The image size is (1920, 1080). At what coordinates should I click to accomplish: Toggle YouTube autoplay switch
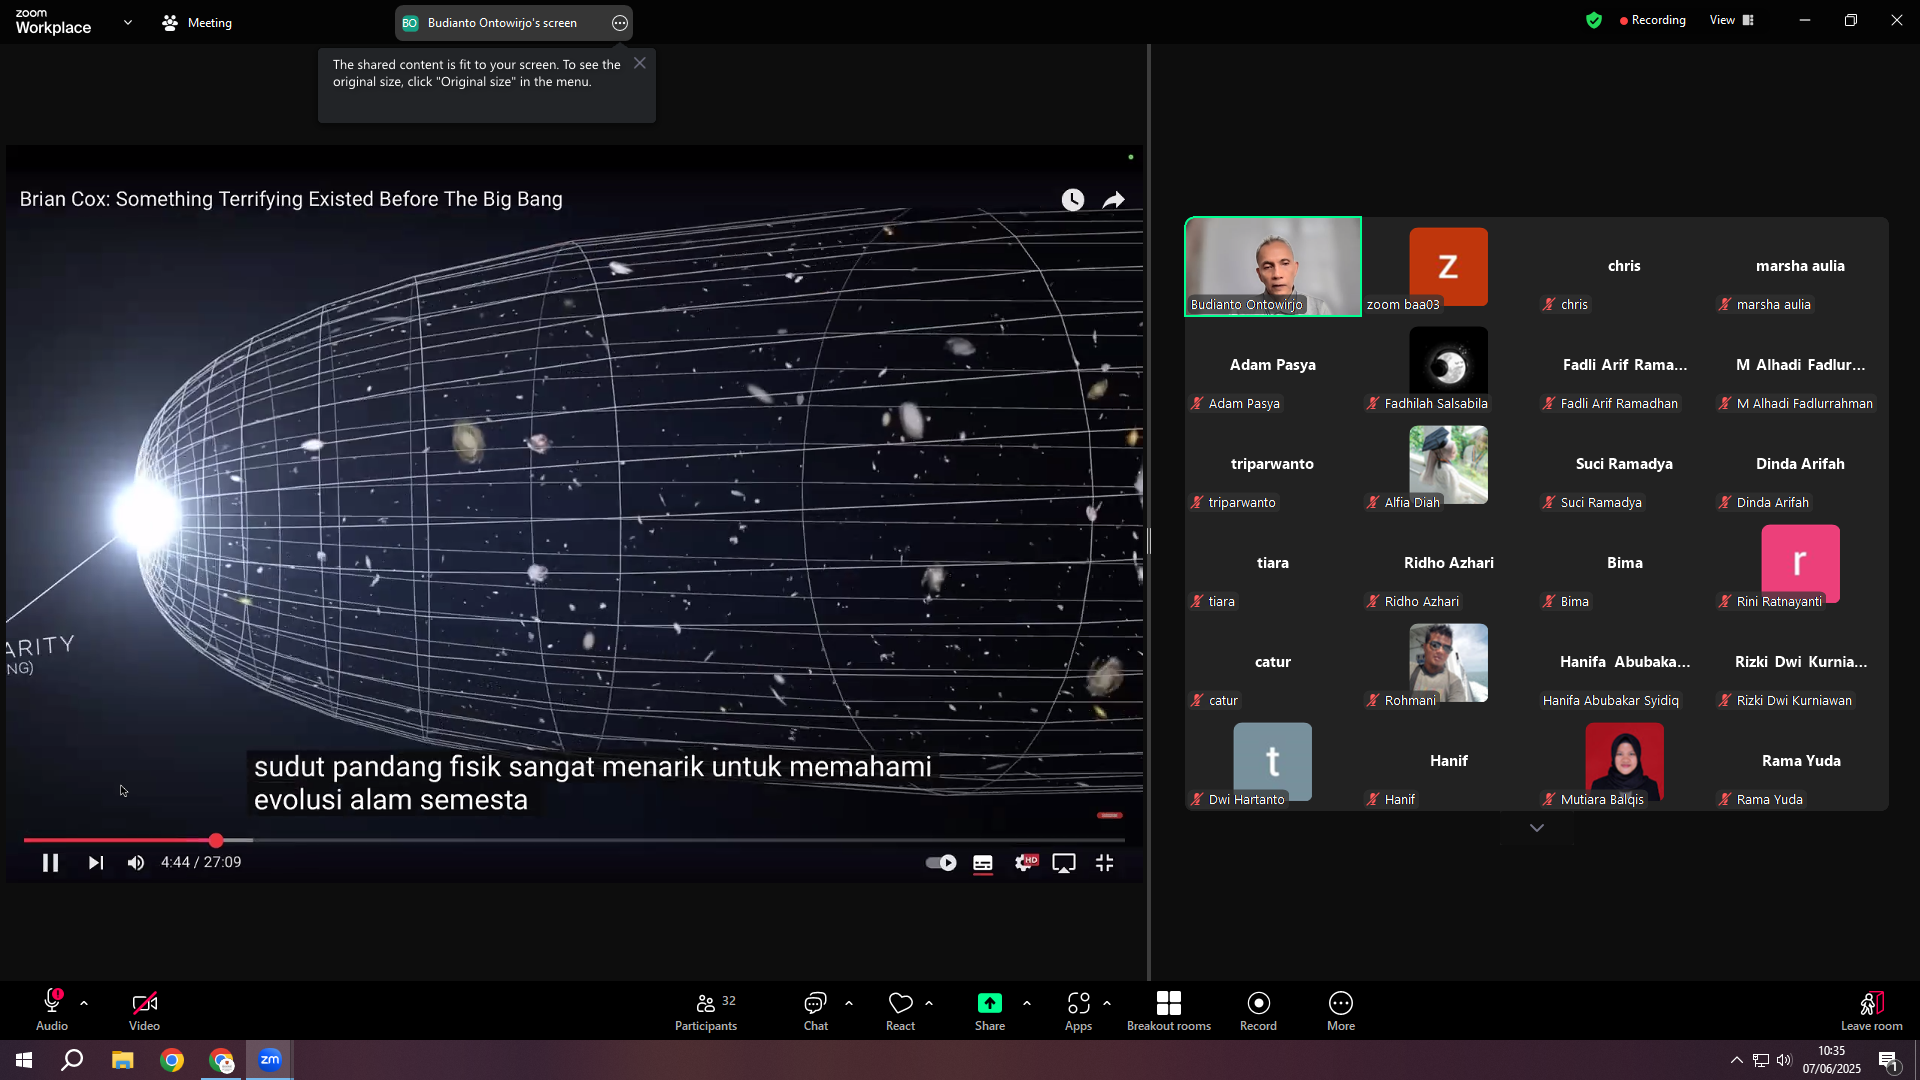[x=941, y=863]
